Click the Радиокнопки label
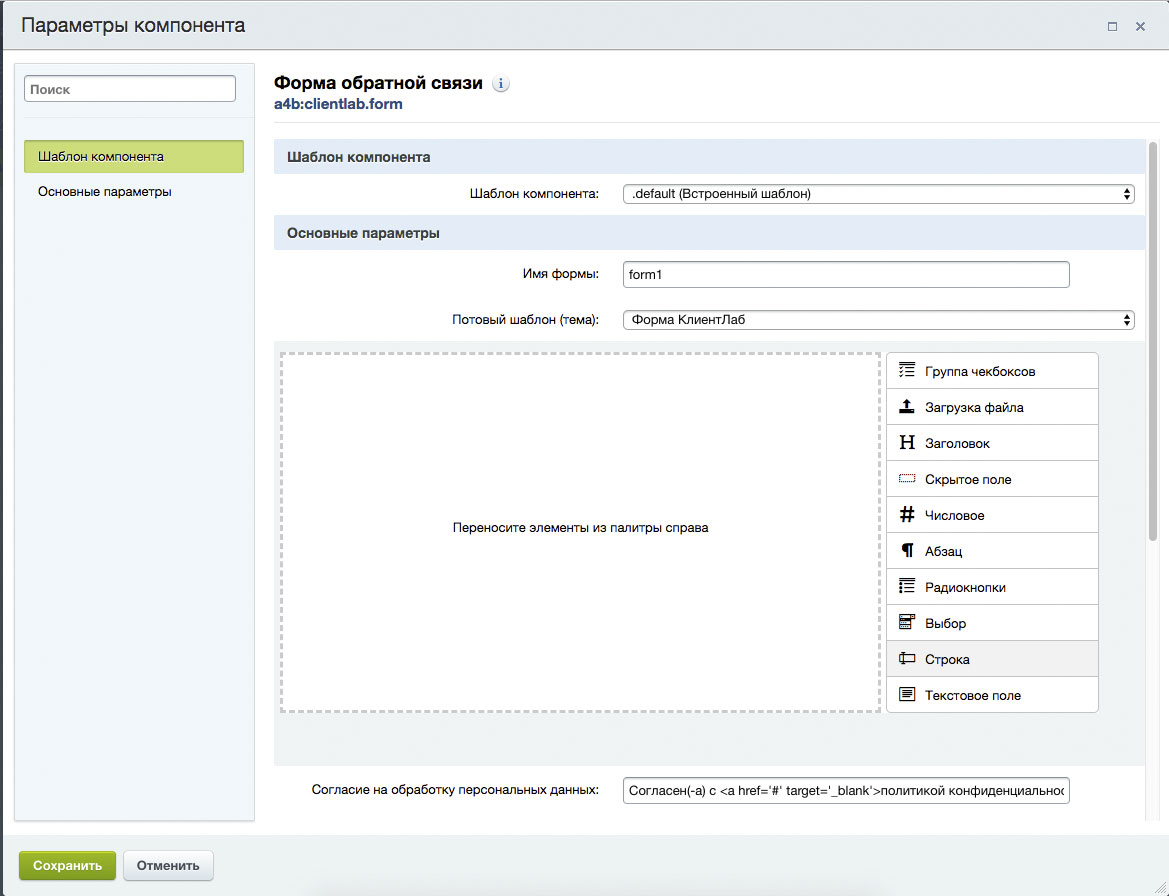Screen dimensions: 1169x896 [x=965, y=587]
